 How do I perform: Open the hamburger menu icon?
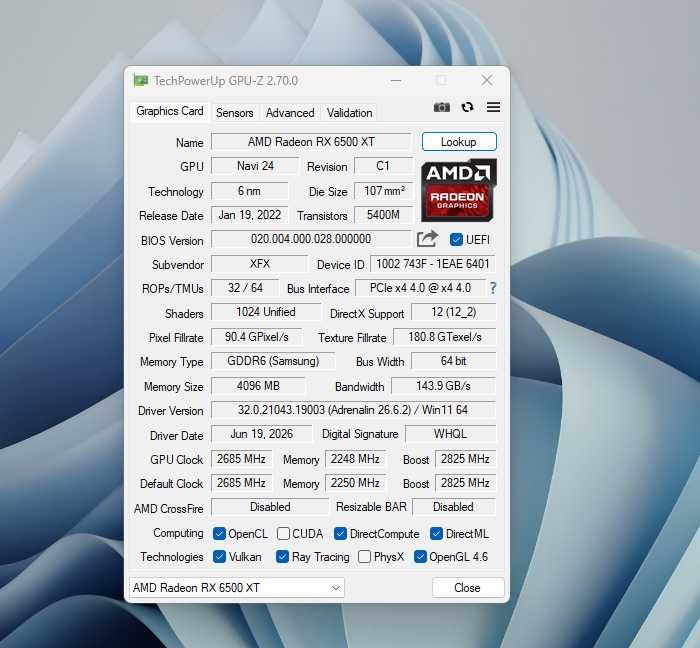[x=493, y=107]
